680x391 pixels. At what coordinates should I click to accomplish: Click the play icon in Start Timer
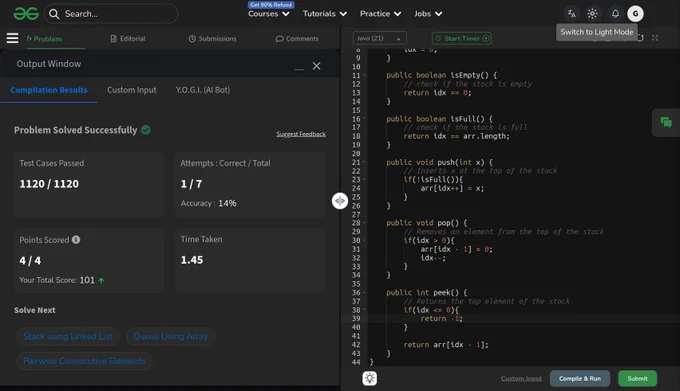[x=486, y=38]
